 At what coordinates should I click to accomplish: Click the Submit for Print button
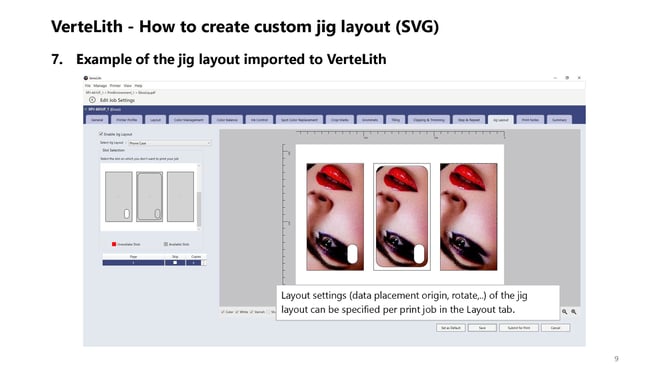pyautogui.click(x=519, y=328)
